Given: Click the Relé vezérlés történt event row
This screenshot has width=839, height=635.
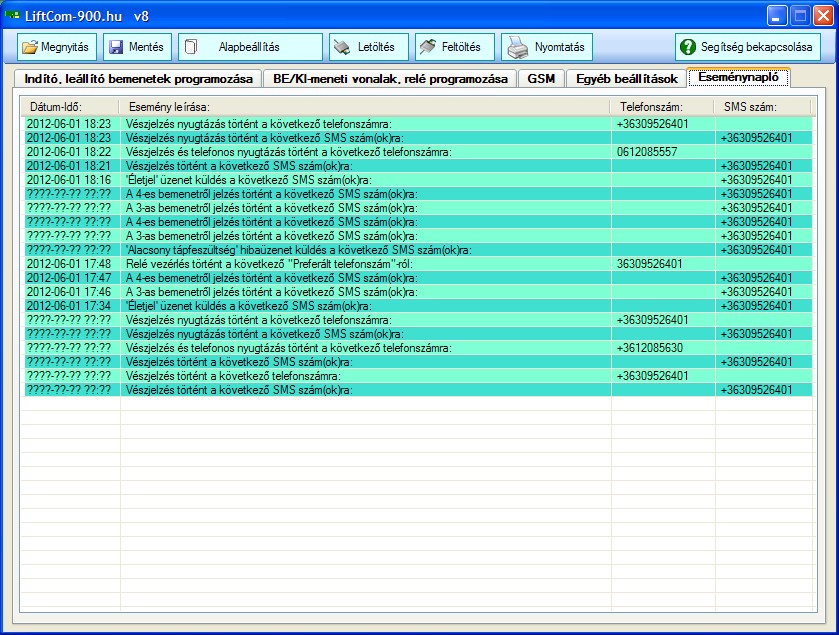Looking at the screenshot, I should [x=417, y=264].
